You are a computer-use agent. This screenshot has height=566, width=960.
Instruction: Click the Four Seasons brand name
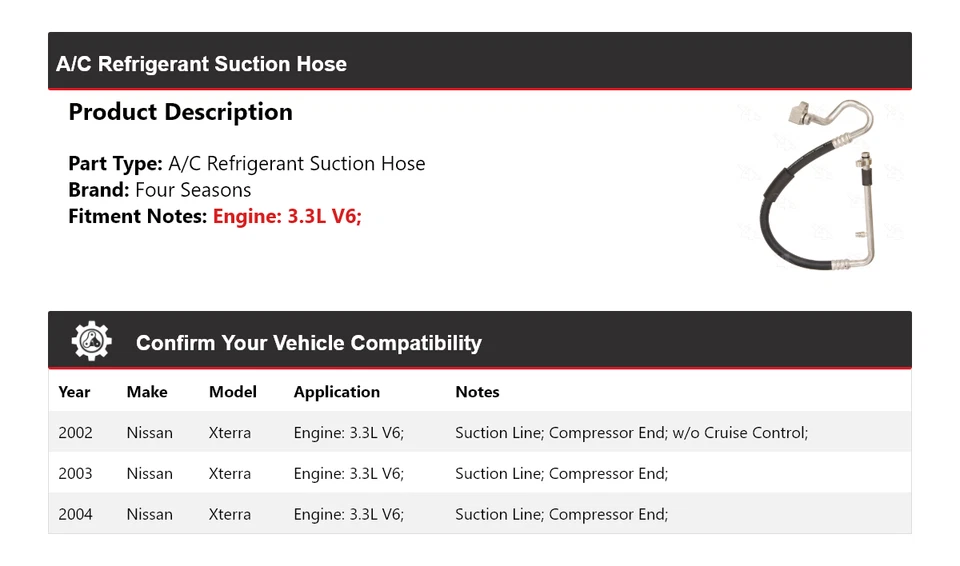click(x=193, y=190)
